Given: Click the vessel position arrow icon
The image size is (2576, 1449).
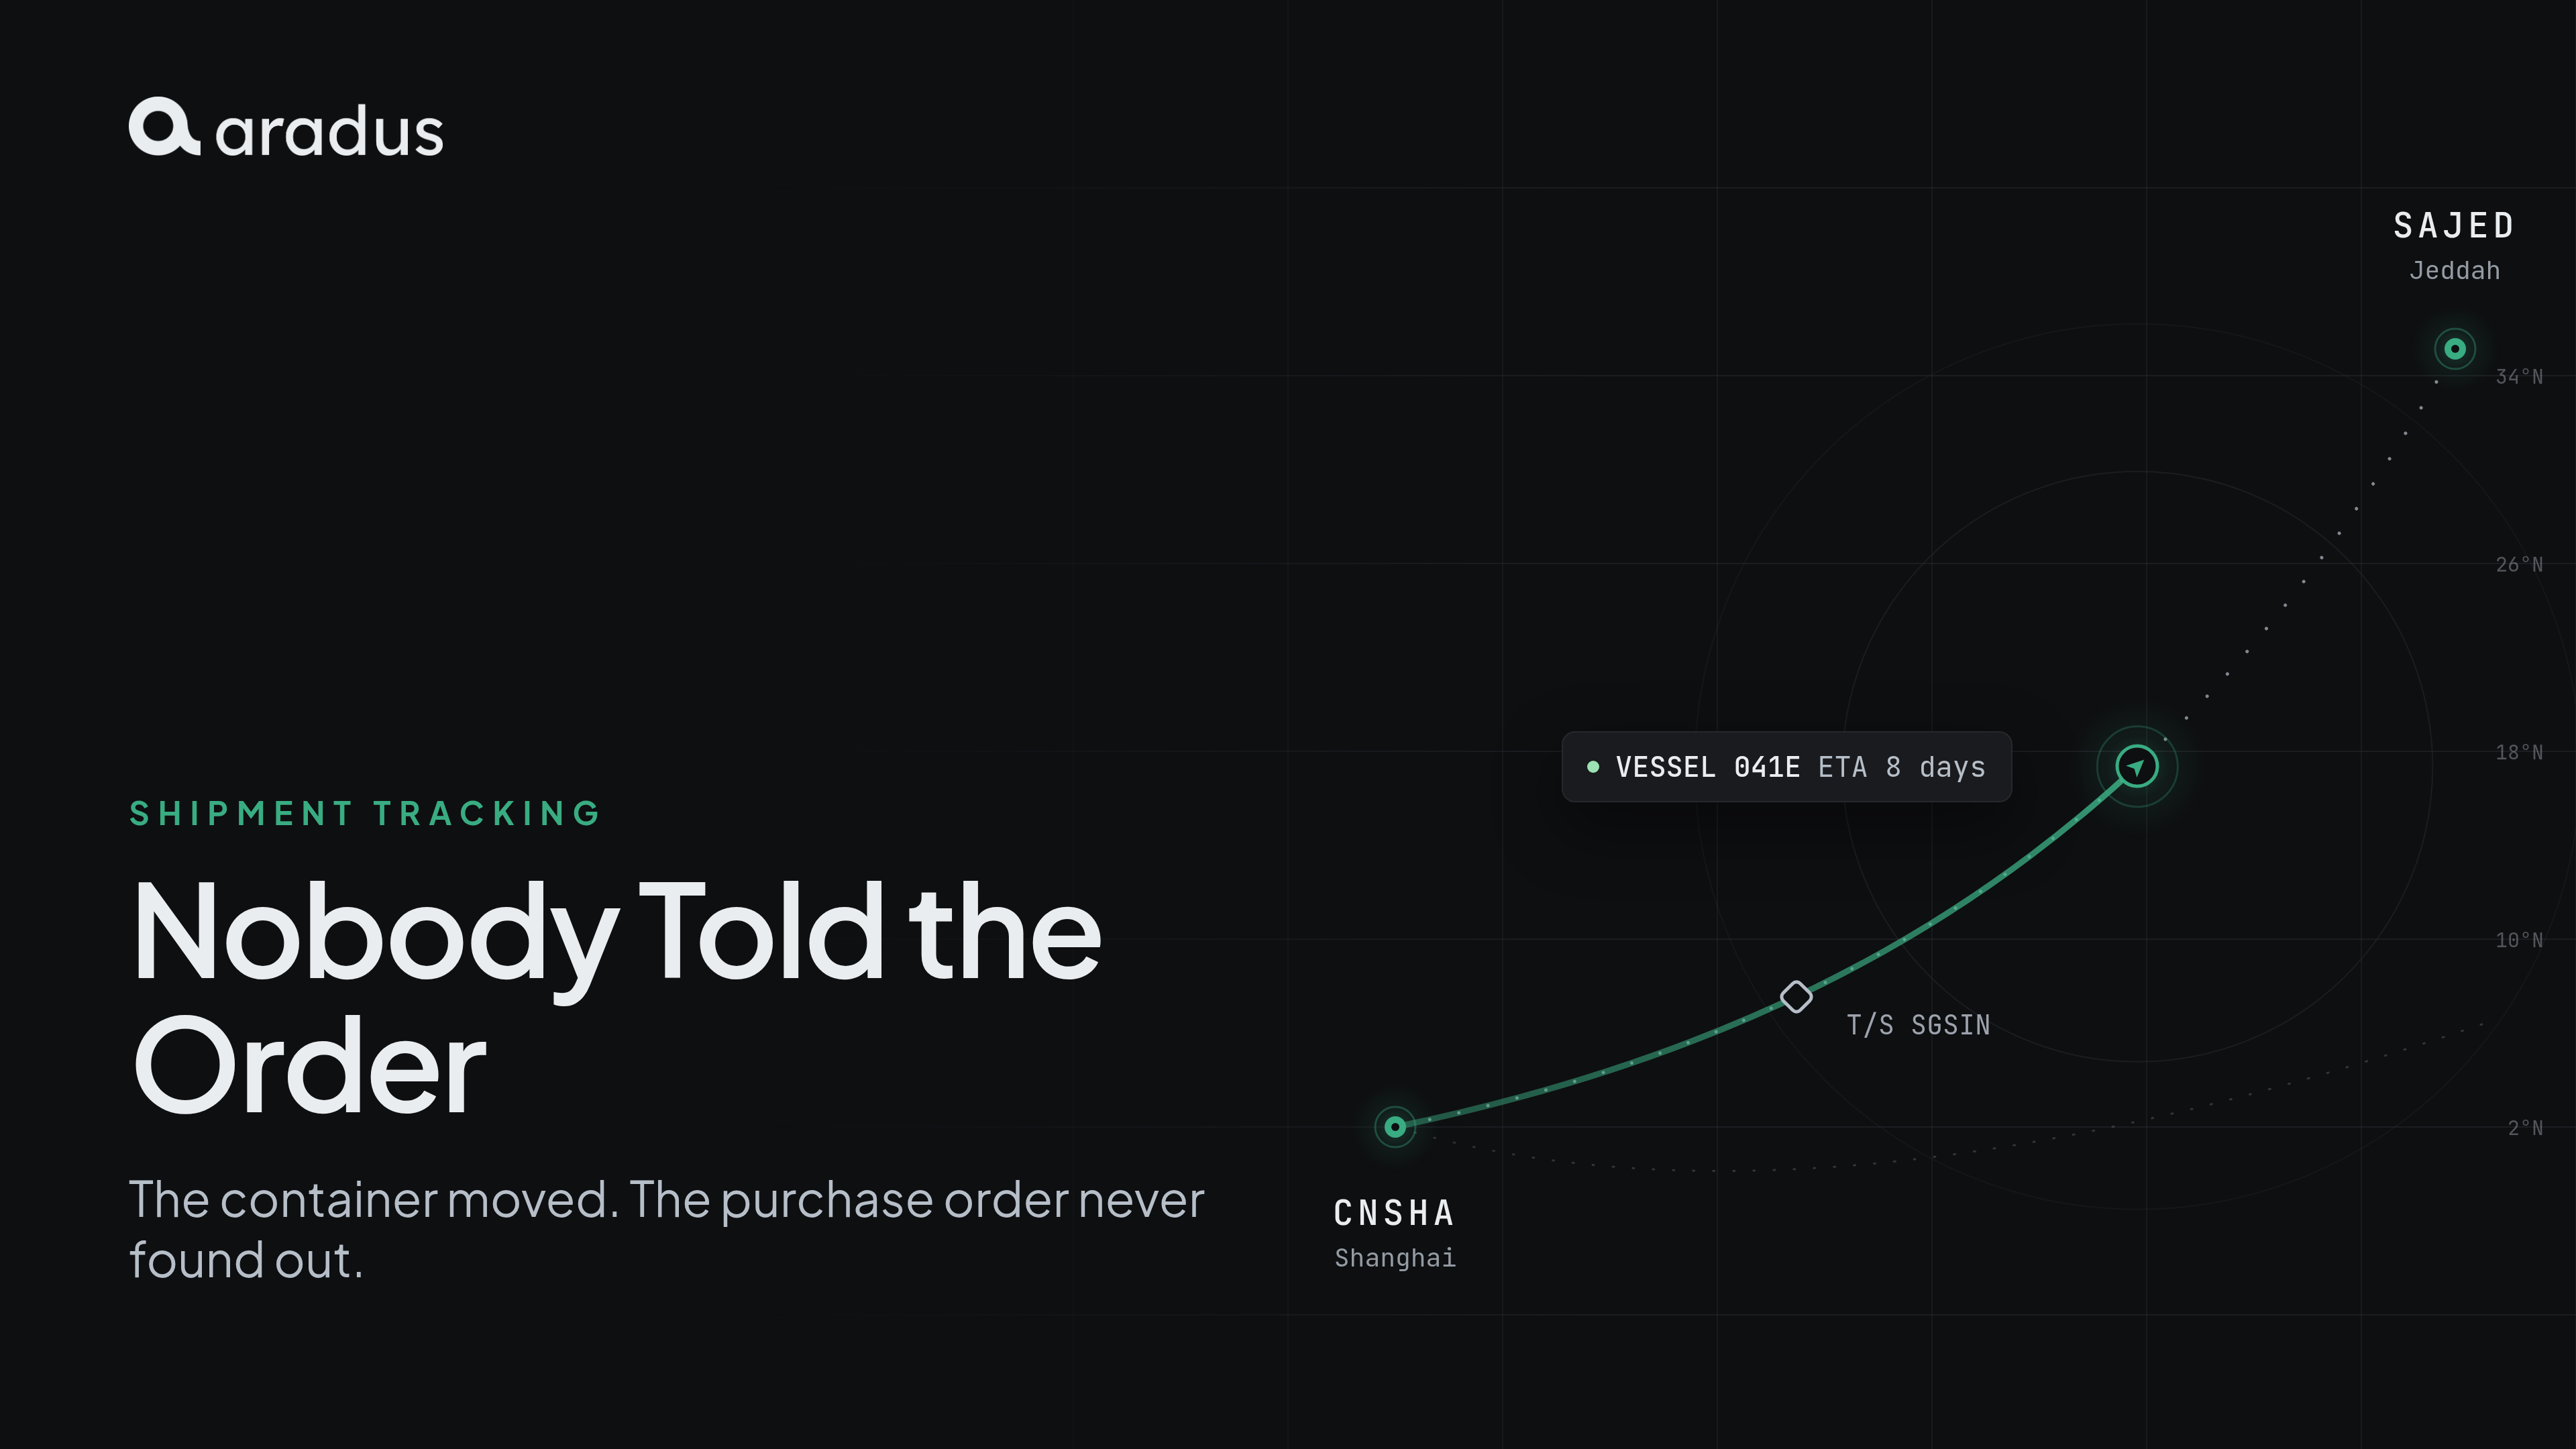Looking at the screenshot, I should (x=2137, y=767).
